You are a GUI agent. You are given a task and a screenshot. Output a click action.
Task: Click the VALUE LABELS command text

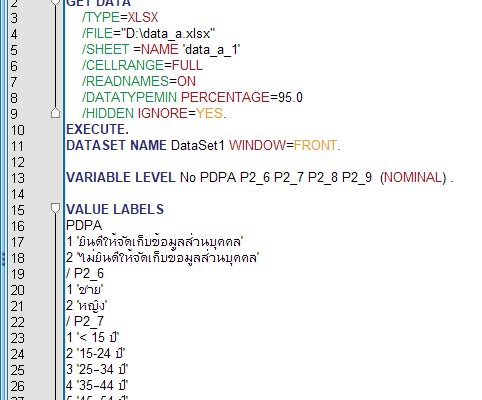(x=115, y=209)
